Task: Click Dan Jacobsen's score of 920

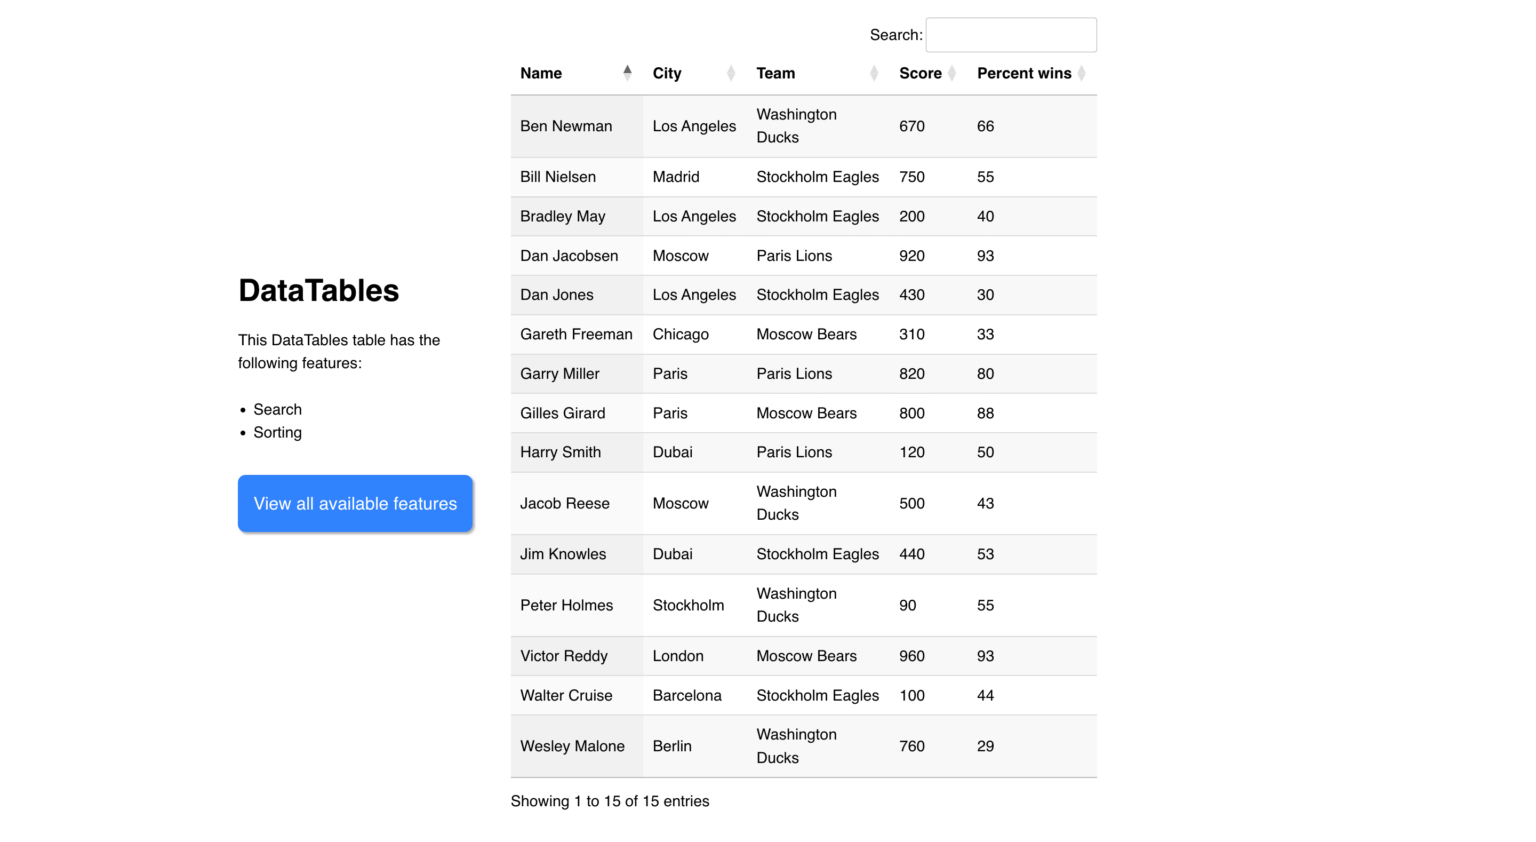Action: point(911,255)
